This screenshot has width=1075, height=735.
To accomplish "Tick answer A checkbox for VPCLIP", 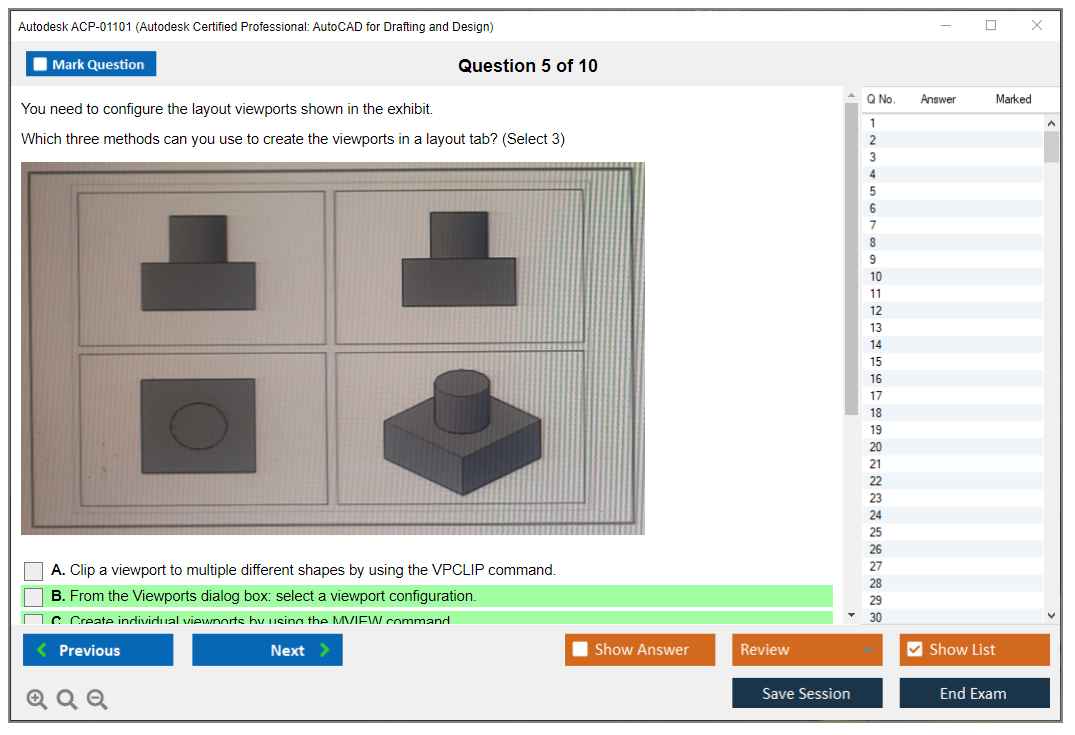I will [x=34, y=571].
